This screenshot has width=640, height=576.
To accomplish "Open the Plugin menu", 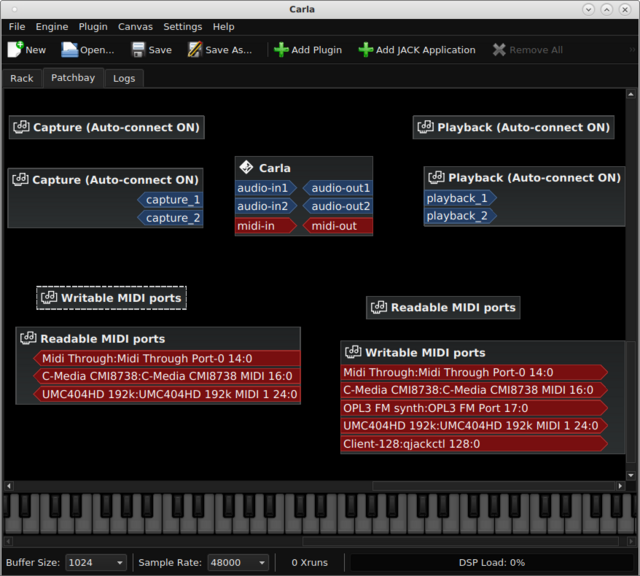I will tap(93, 27).
